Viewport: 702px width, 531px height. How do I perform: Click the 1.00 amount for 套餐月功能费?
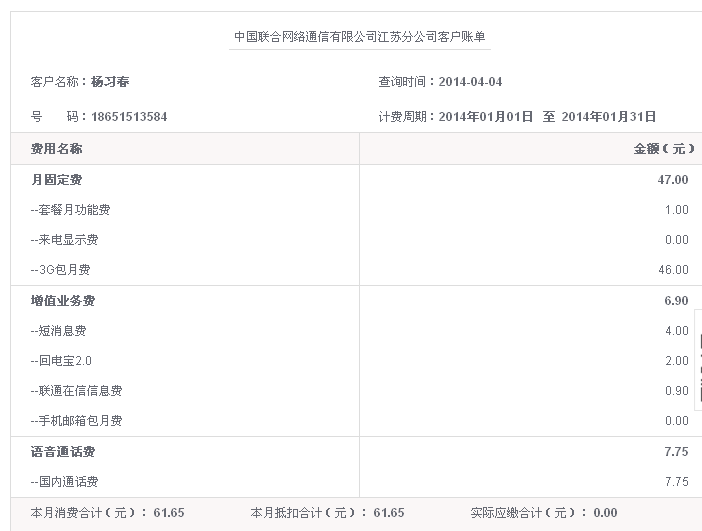point(676,210)
